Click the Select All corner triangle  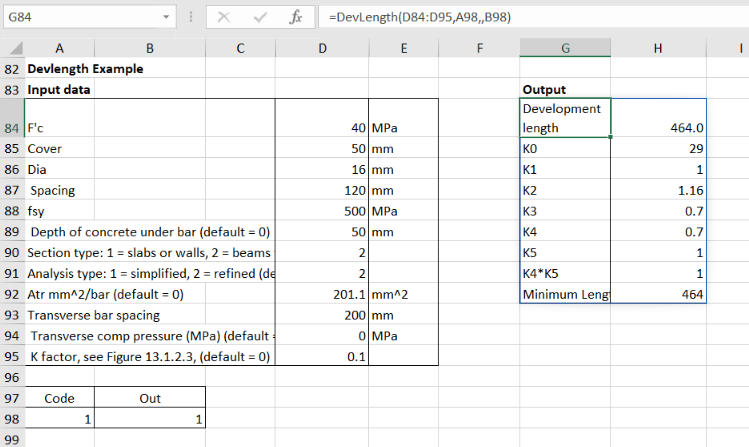(x=13, y=49)
